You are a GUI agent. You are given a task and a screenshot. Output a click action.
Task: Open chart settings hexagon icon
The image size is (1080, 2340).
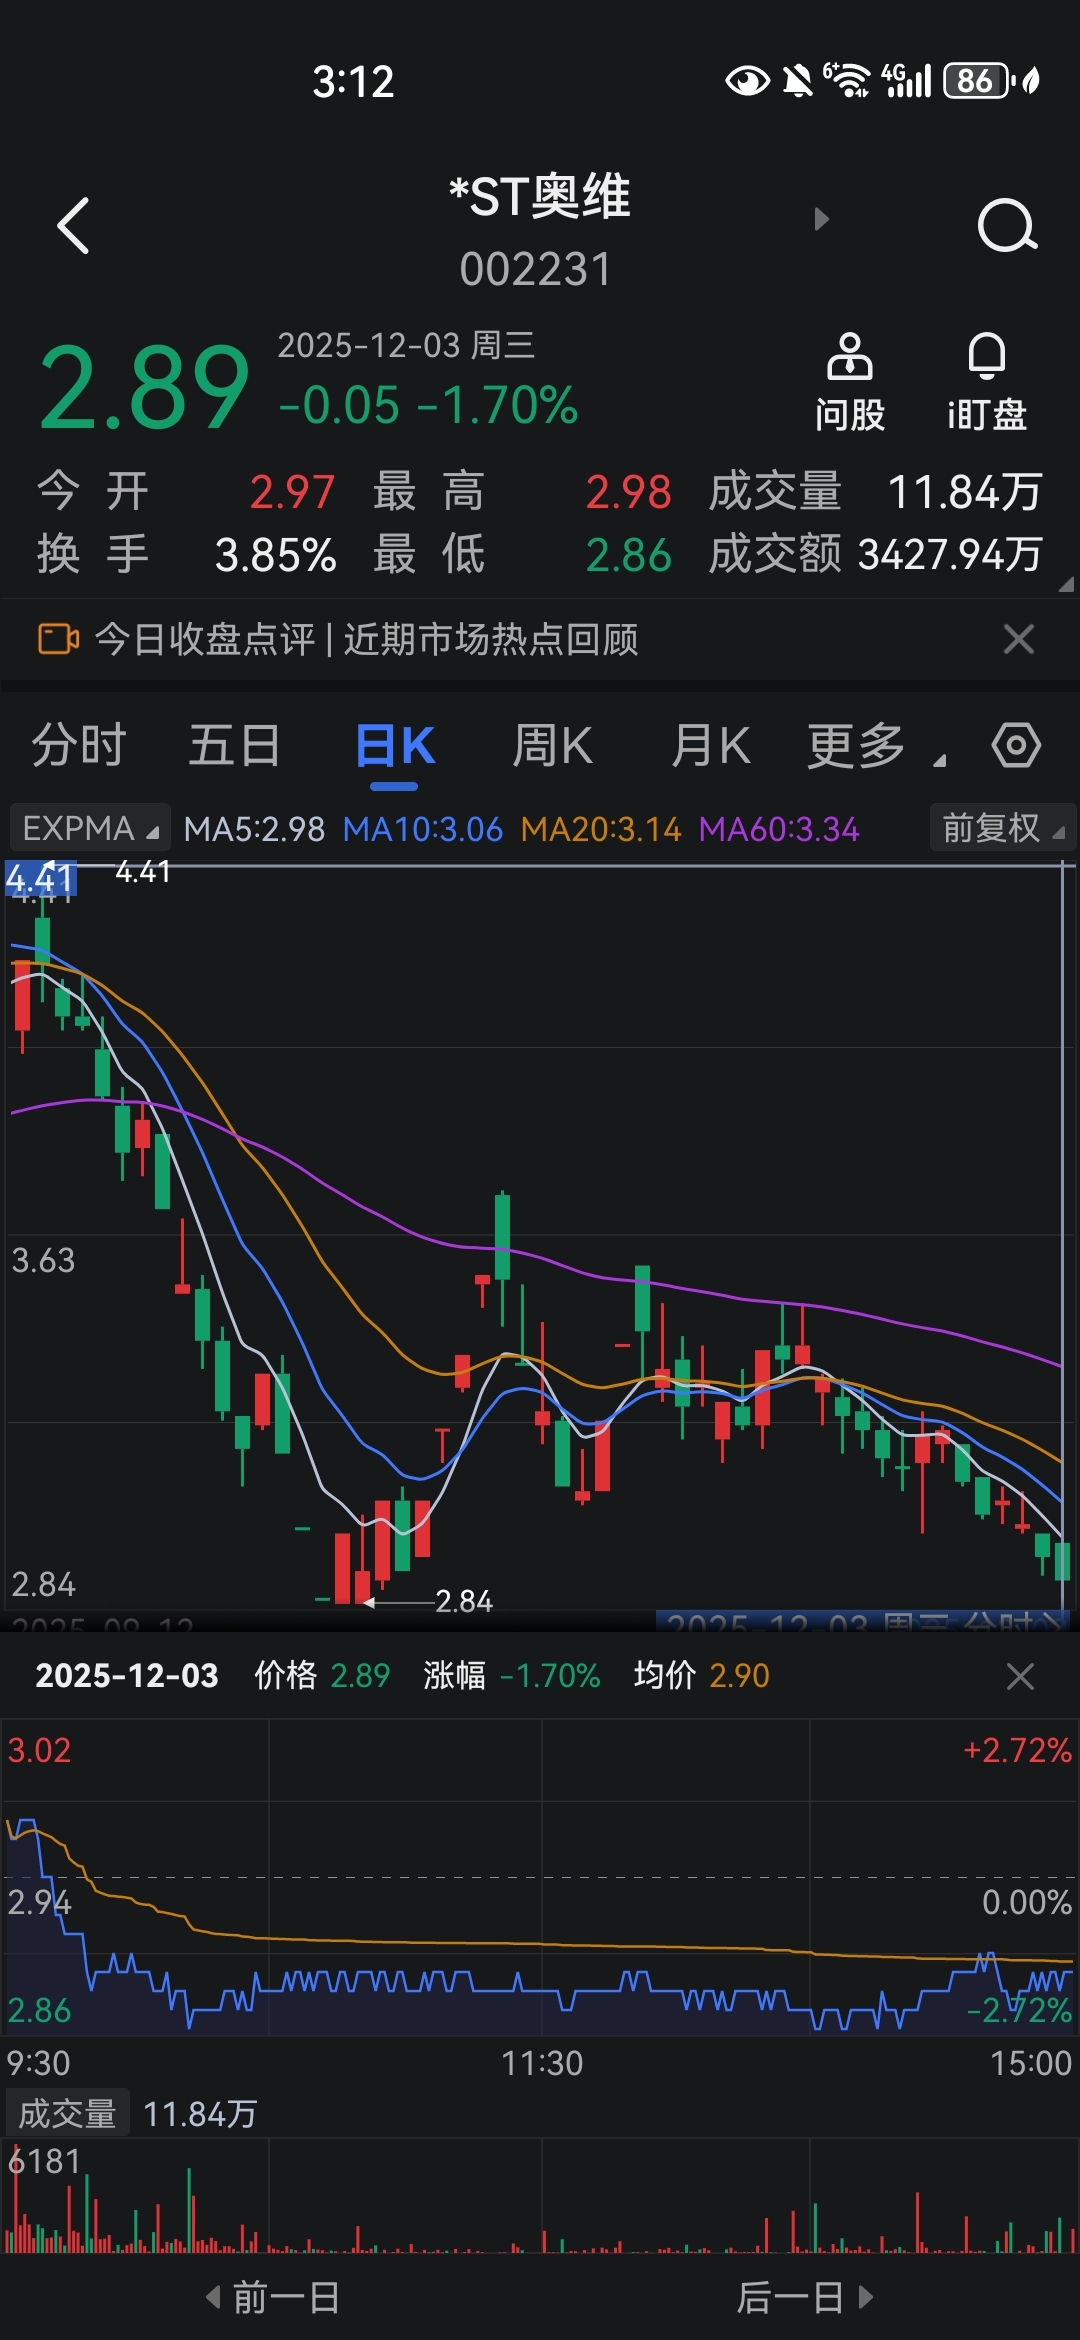tap(1016, 746)
